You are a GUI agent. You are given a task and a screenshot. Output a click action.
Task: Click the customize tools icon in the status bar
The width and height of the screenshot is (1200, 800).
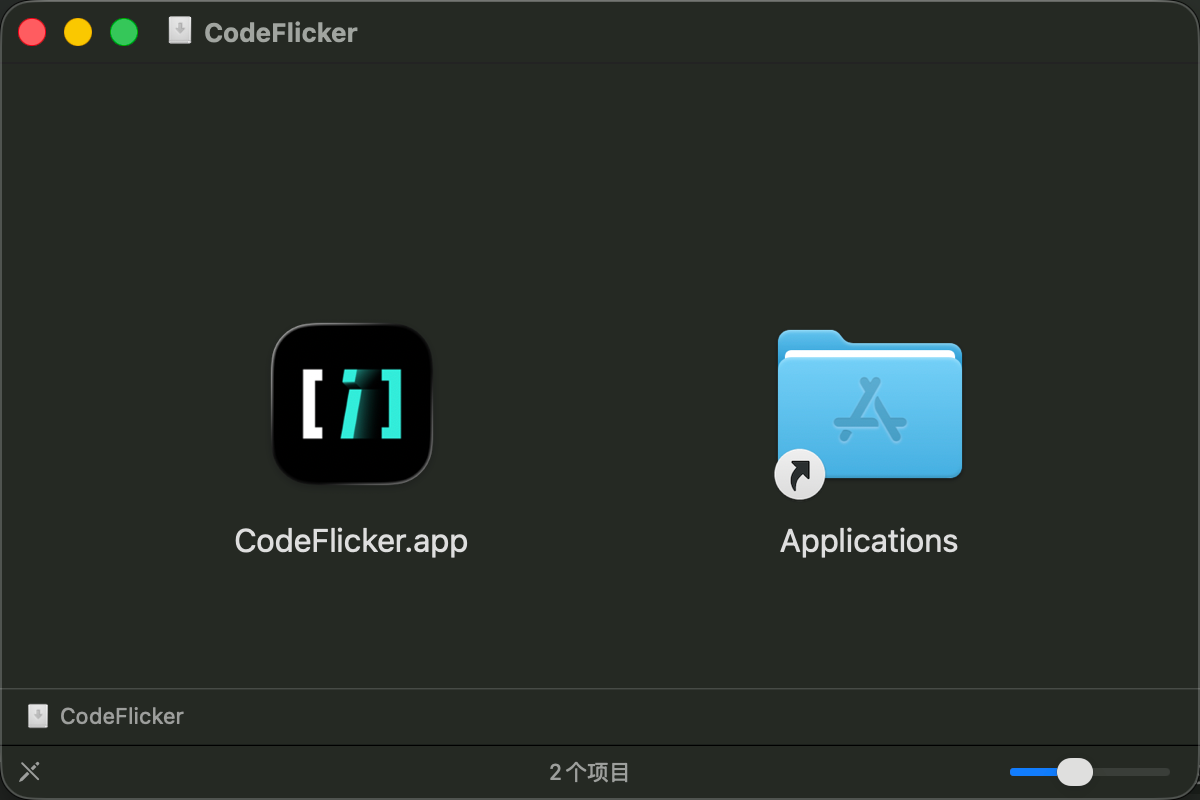(x=30, y=771)
